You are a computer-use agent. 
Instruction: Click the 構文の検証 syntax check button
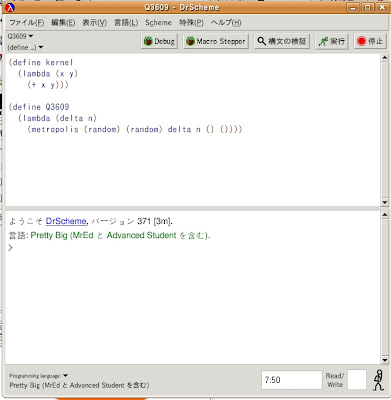click(x=282, y=41)
